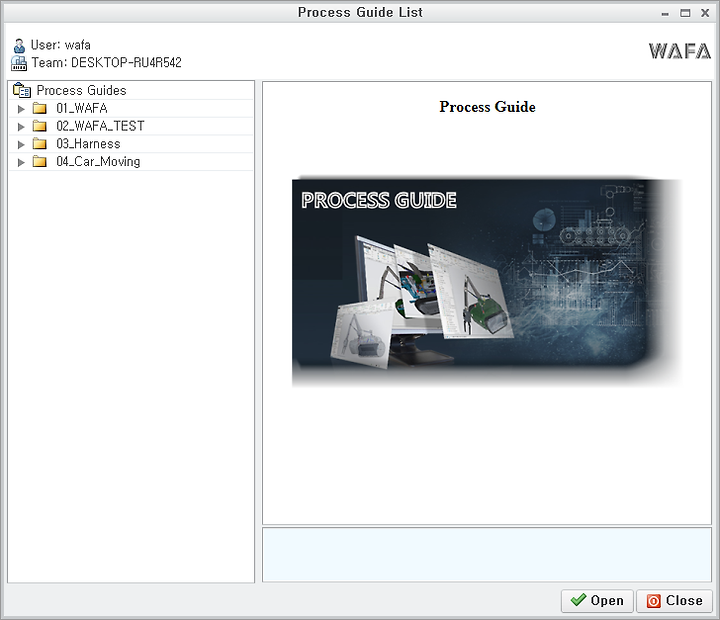This screenshot has height=620, width=720.
Task: Close window using title bar X
Action: tap(705, 13)
